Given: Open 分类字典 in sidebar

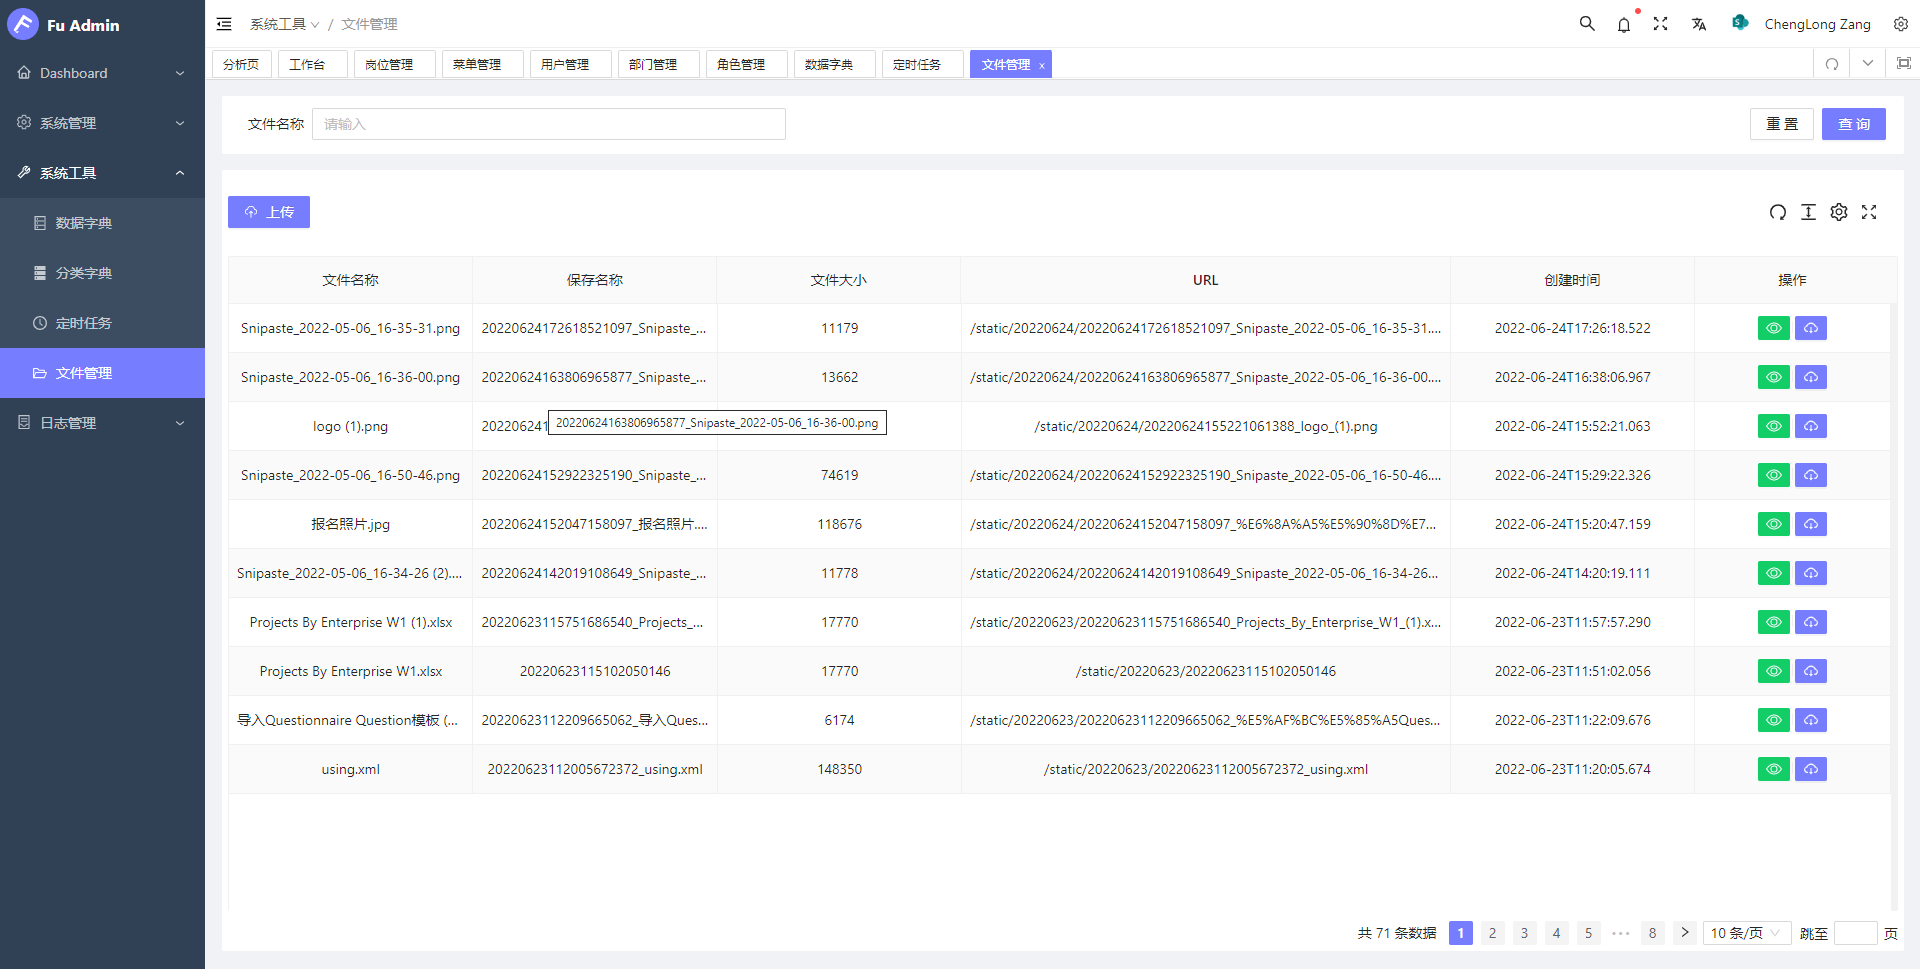Looking at the screenshot, I should pyautogui.click(x=102, y=273).
